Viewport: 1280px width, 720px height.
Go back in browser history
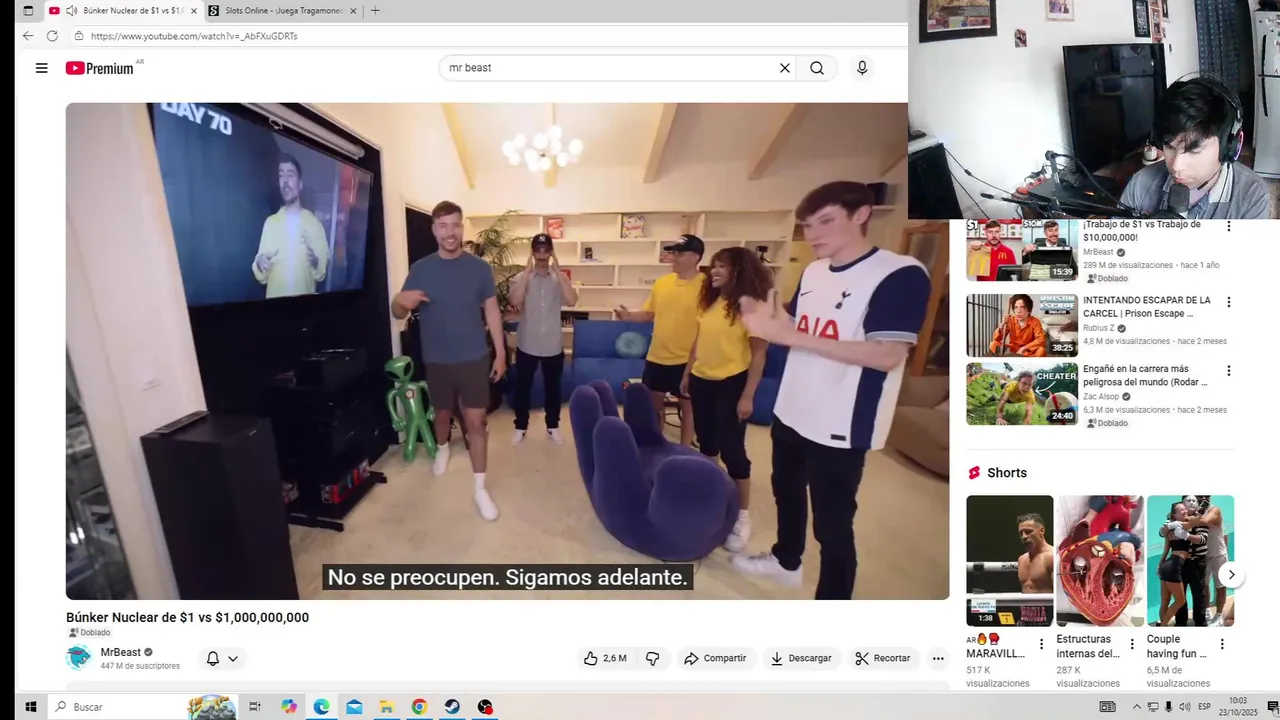click(x=28, y=36)
